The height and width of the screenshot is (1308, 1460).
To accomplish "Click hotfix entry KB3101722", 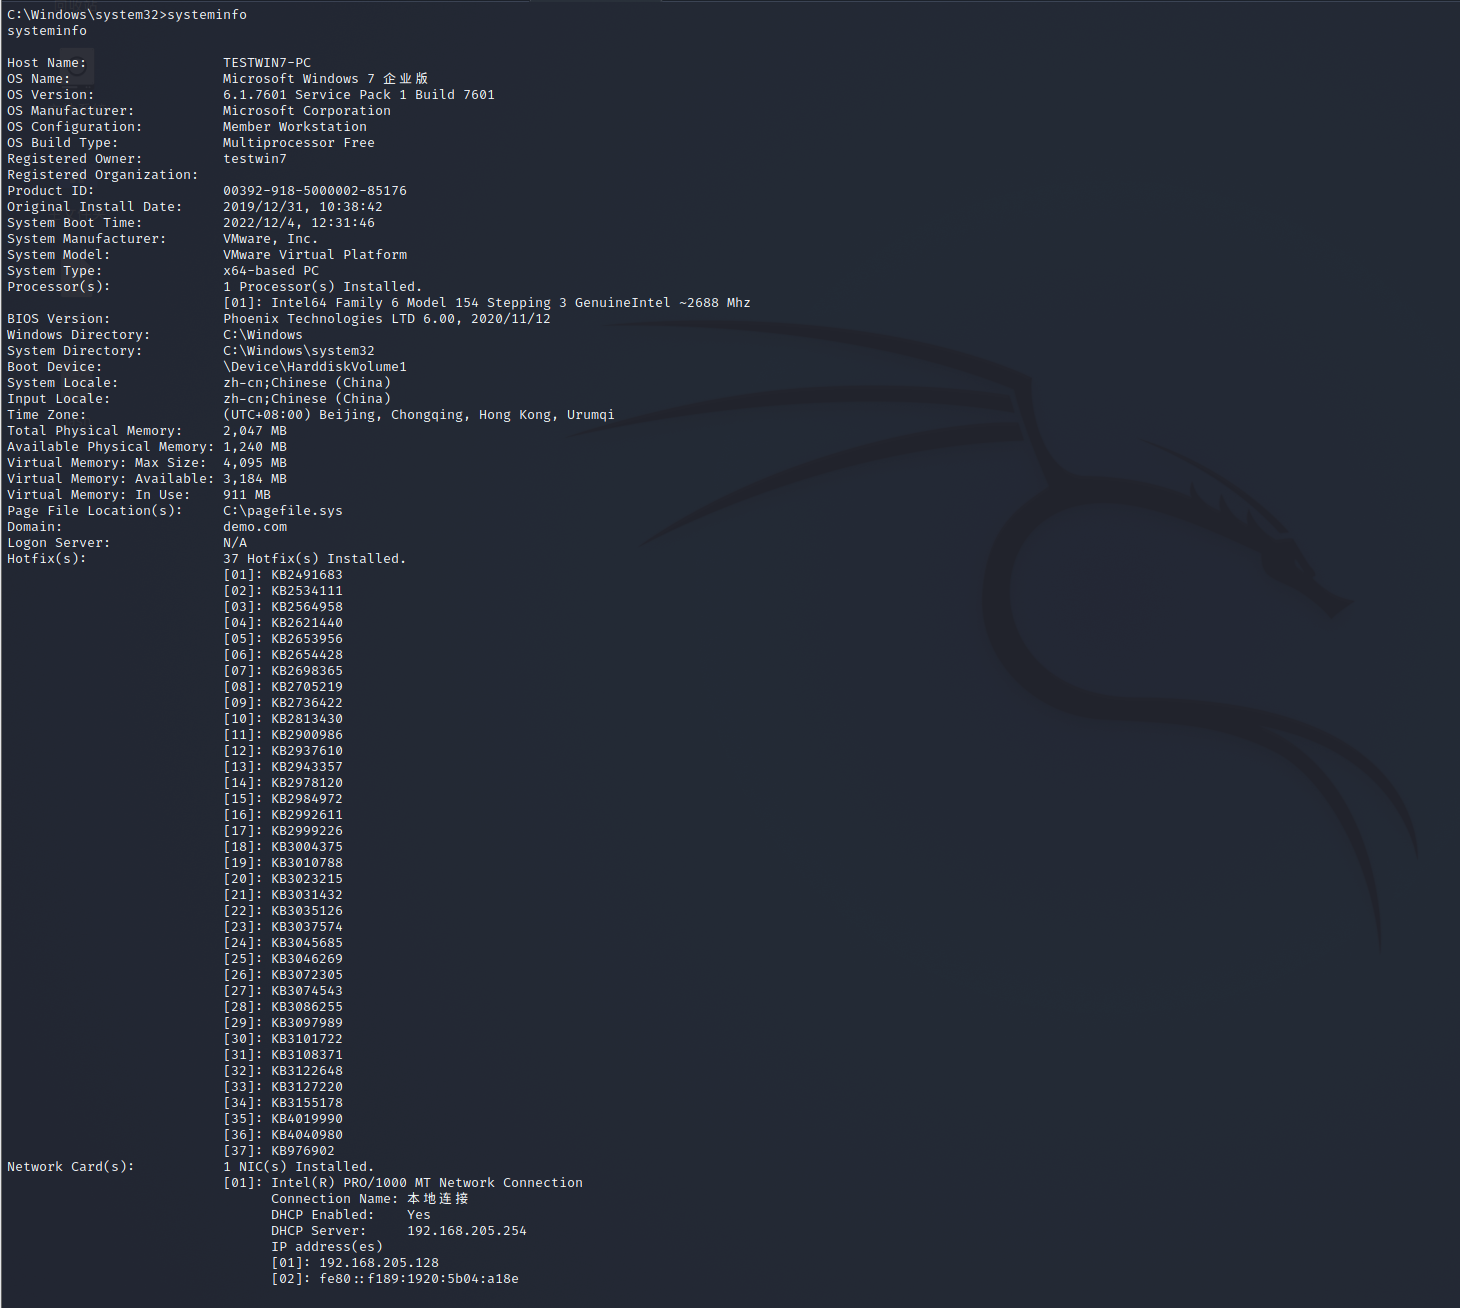I will pos(307,1039).
